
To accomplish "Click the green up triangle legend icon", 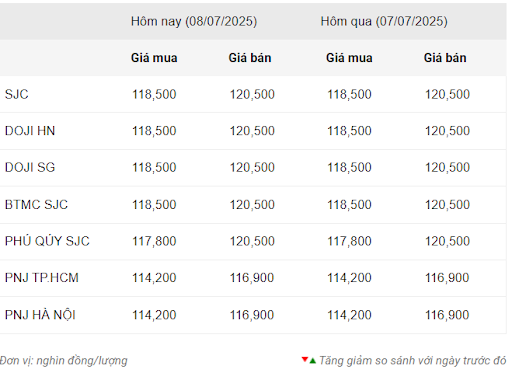I will click(x=312, y=361).
